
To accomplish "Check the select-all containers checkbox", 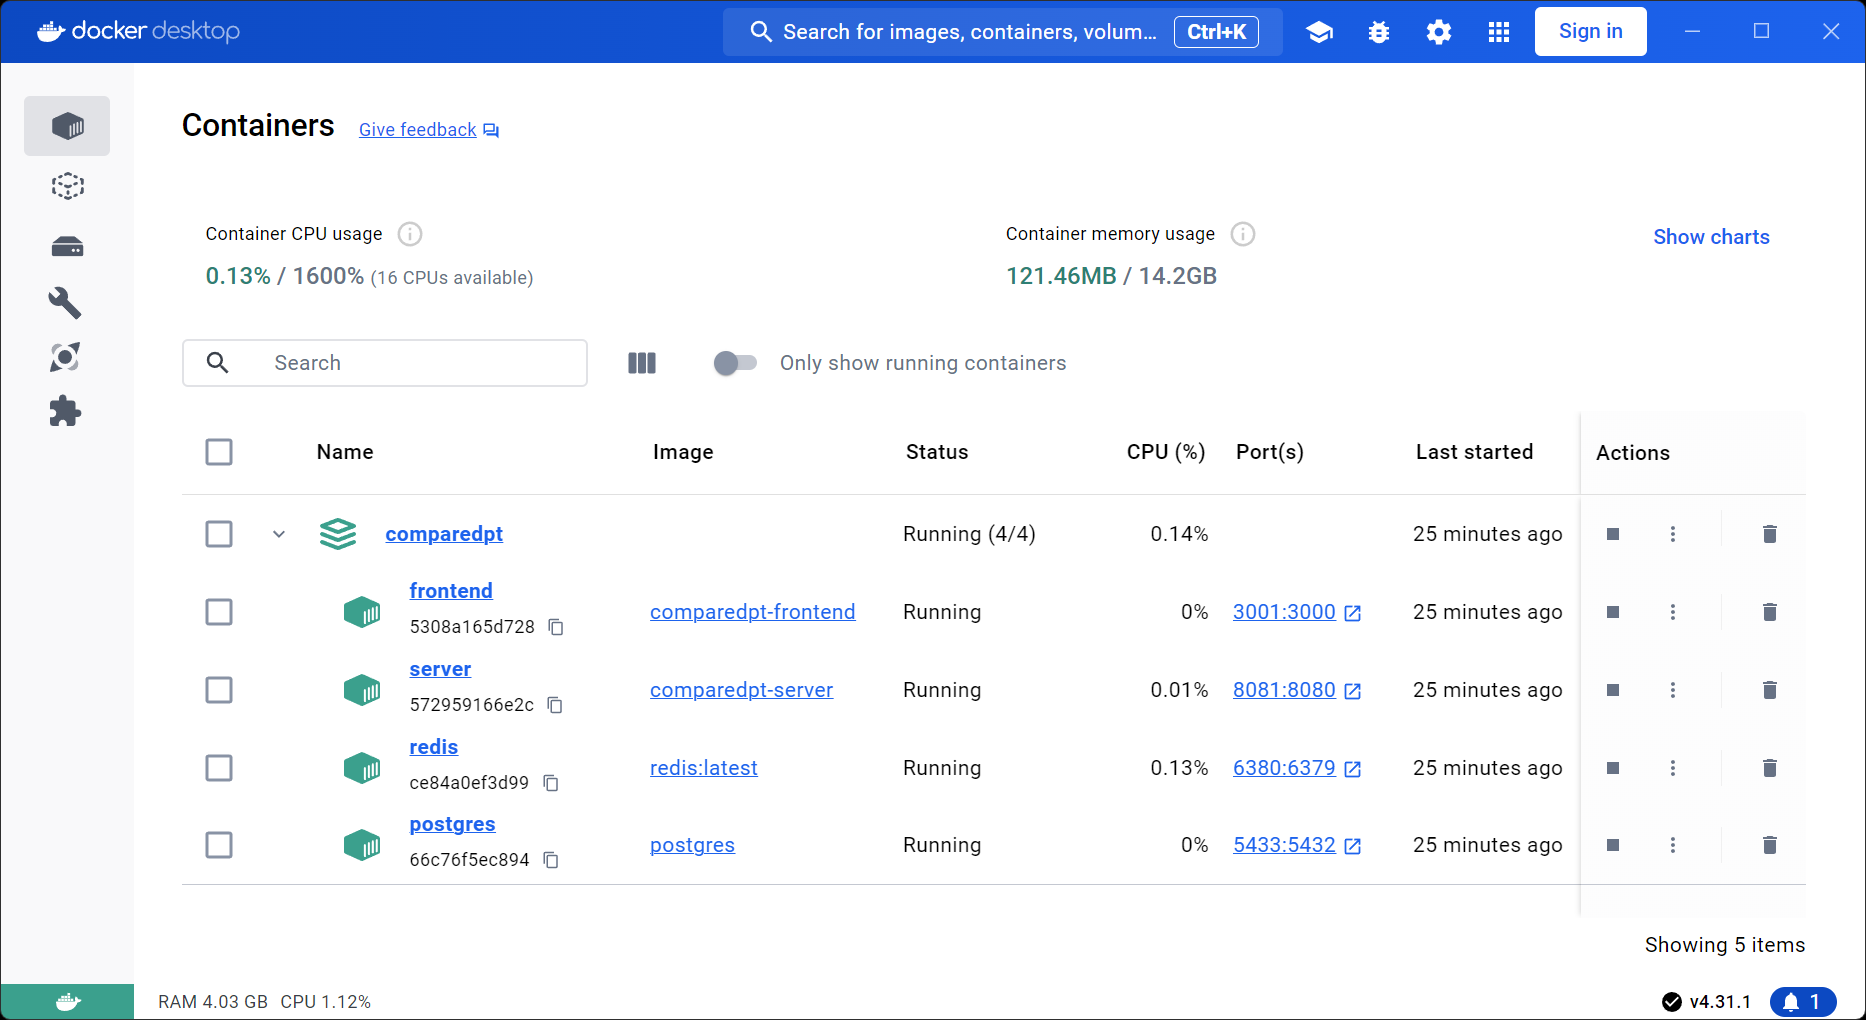I will click(x=219, y=452).
